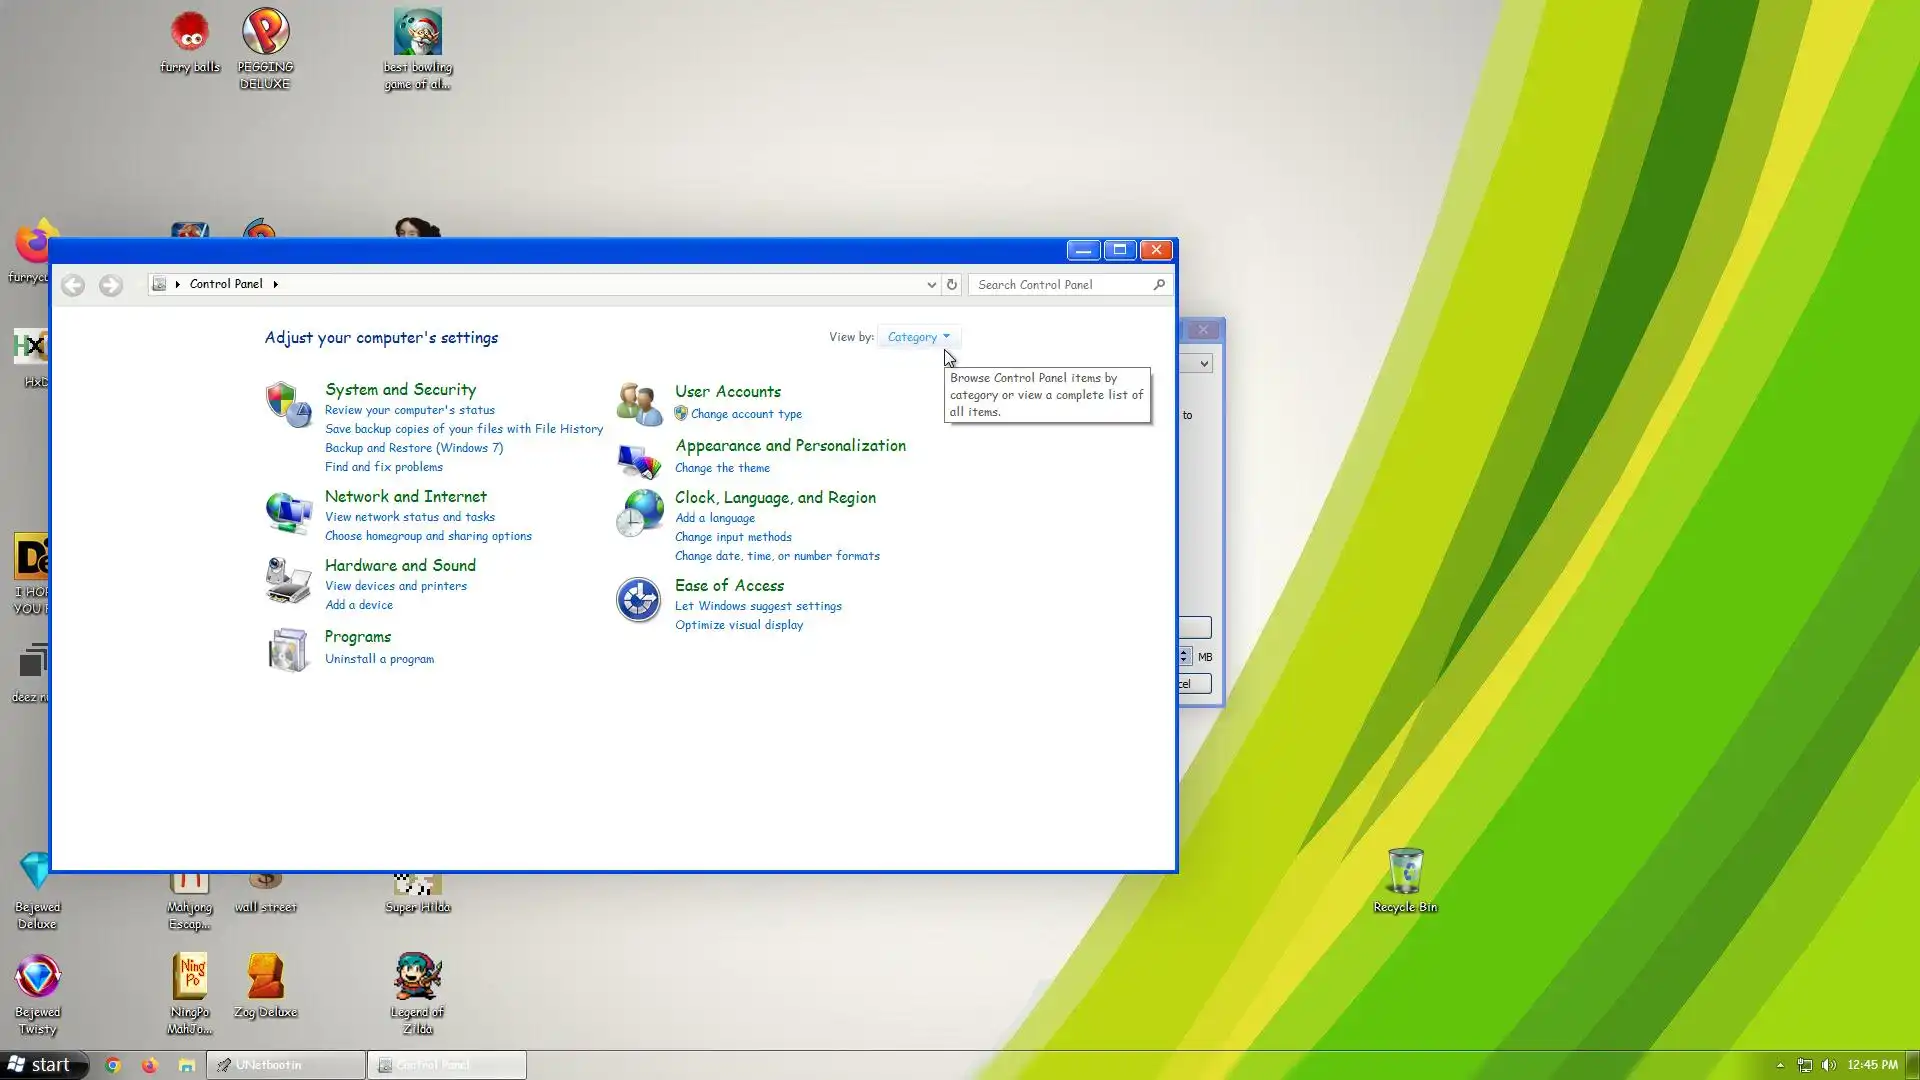This screenshot has height=1080, width=1920.
Task: Click the Programs category icon
Action: point(288,650)
